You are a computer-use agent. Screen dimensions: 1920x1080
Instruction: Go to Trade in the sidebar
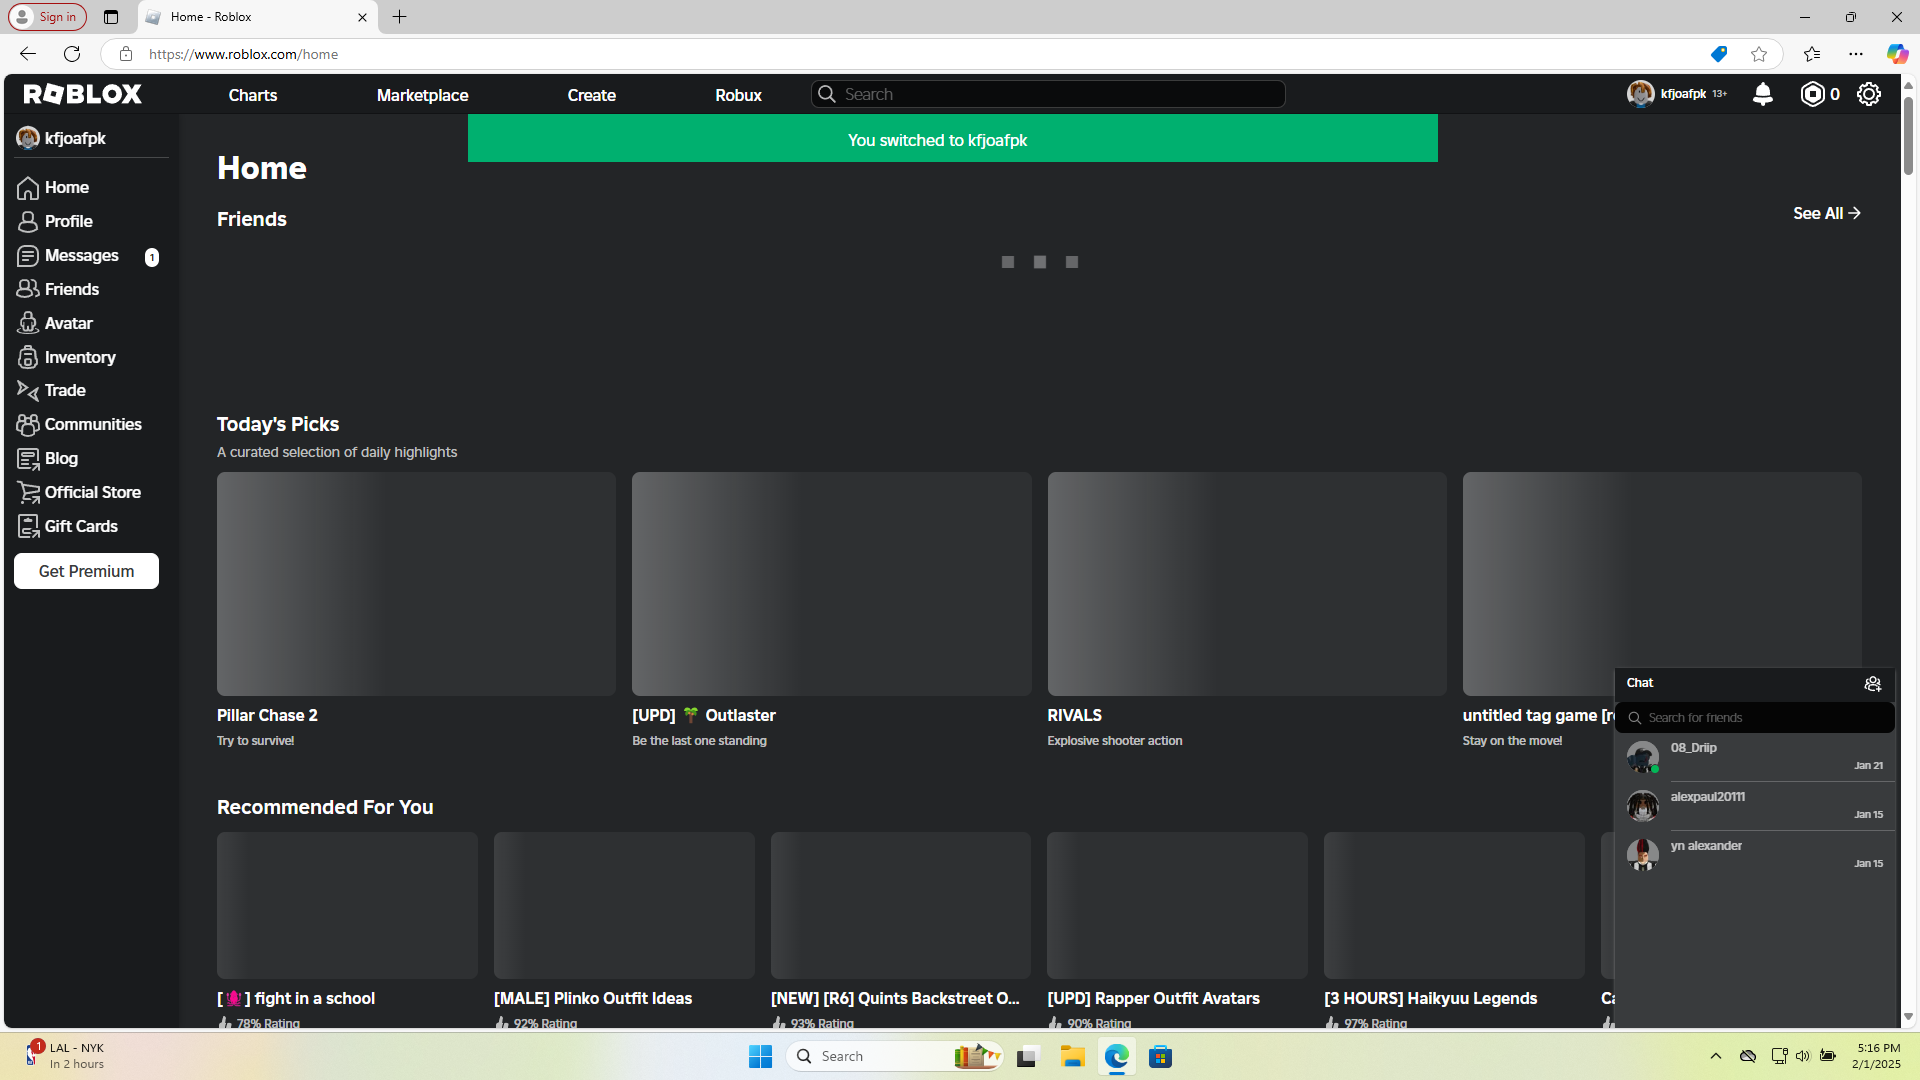[65, 391]
